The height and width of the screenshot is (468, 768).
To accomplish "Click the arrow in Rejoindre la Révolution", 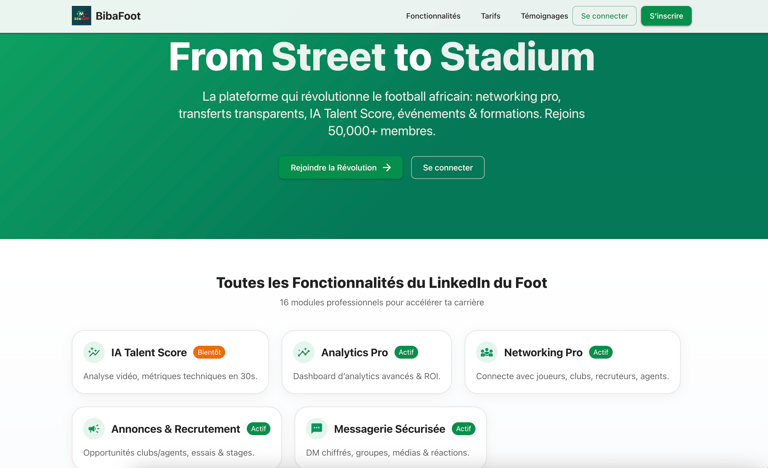I will click(x=387, y=168).
